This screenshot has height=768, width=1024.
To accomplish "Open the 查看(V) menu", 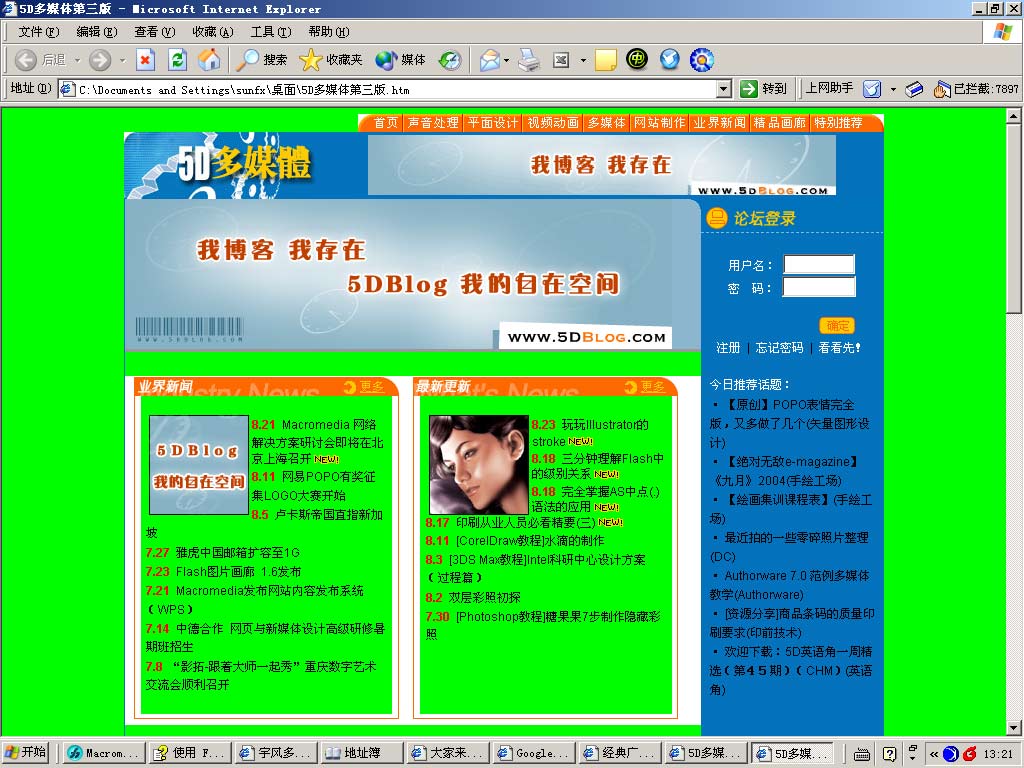I will [155, 31].
